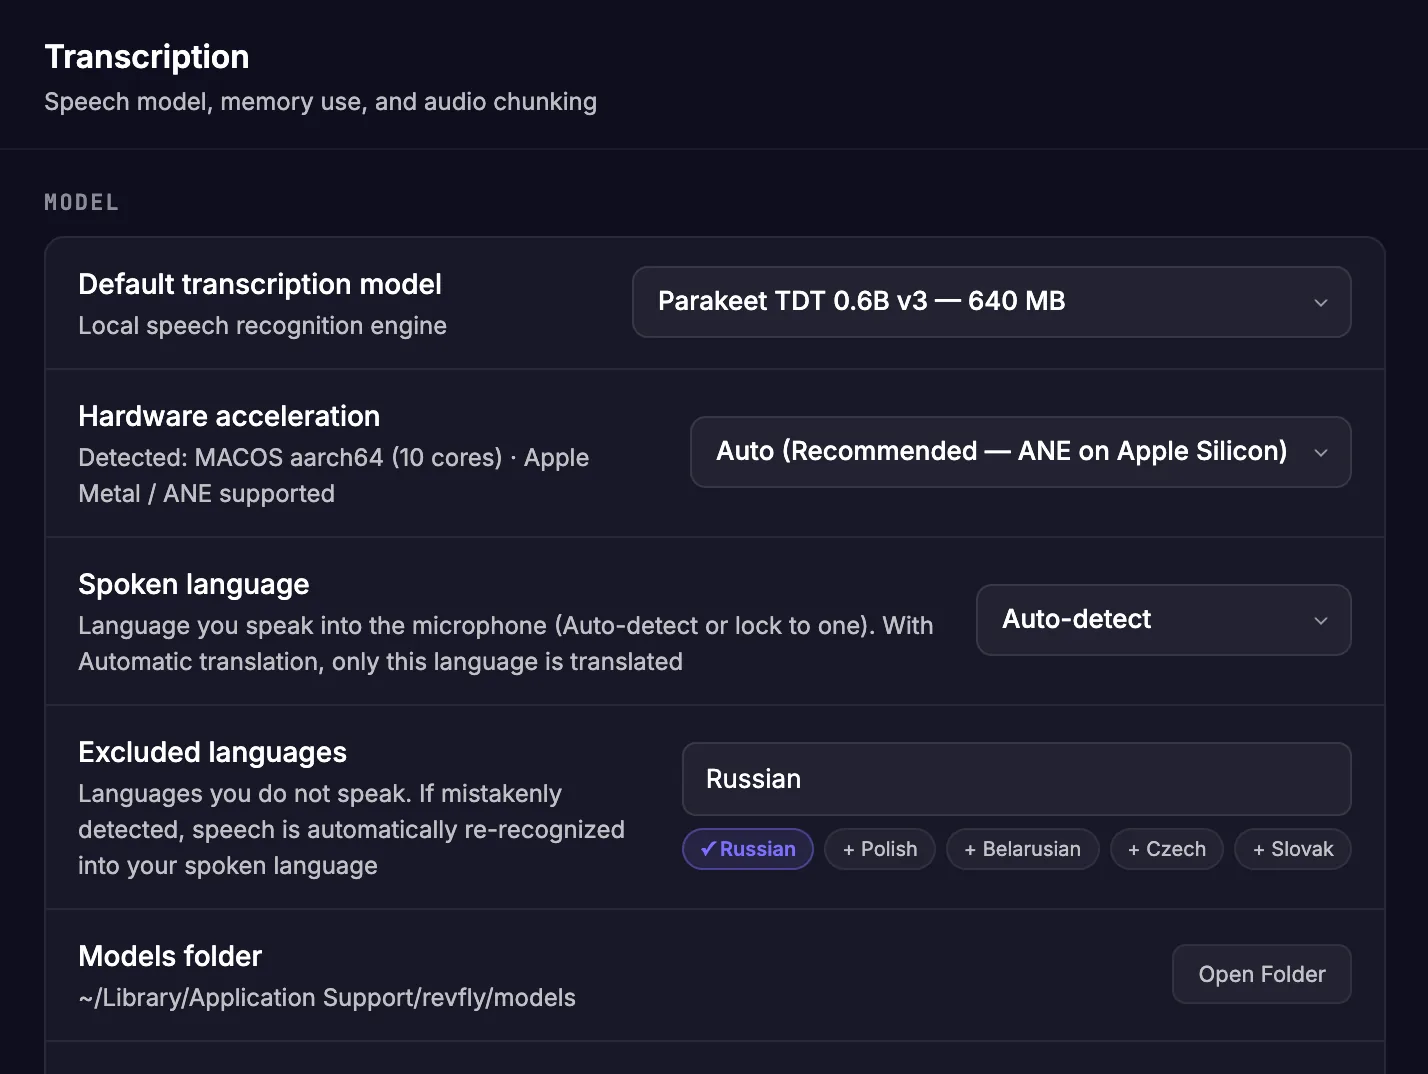Click the models folder path text
Image resolution: width=1428 pixels, height=1074 pixels.
[x=327, y=998]
